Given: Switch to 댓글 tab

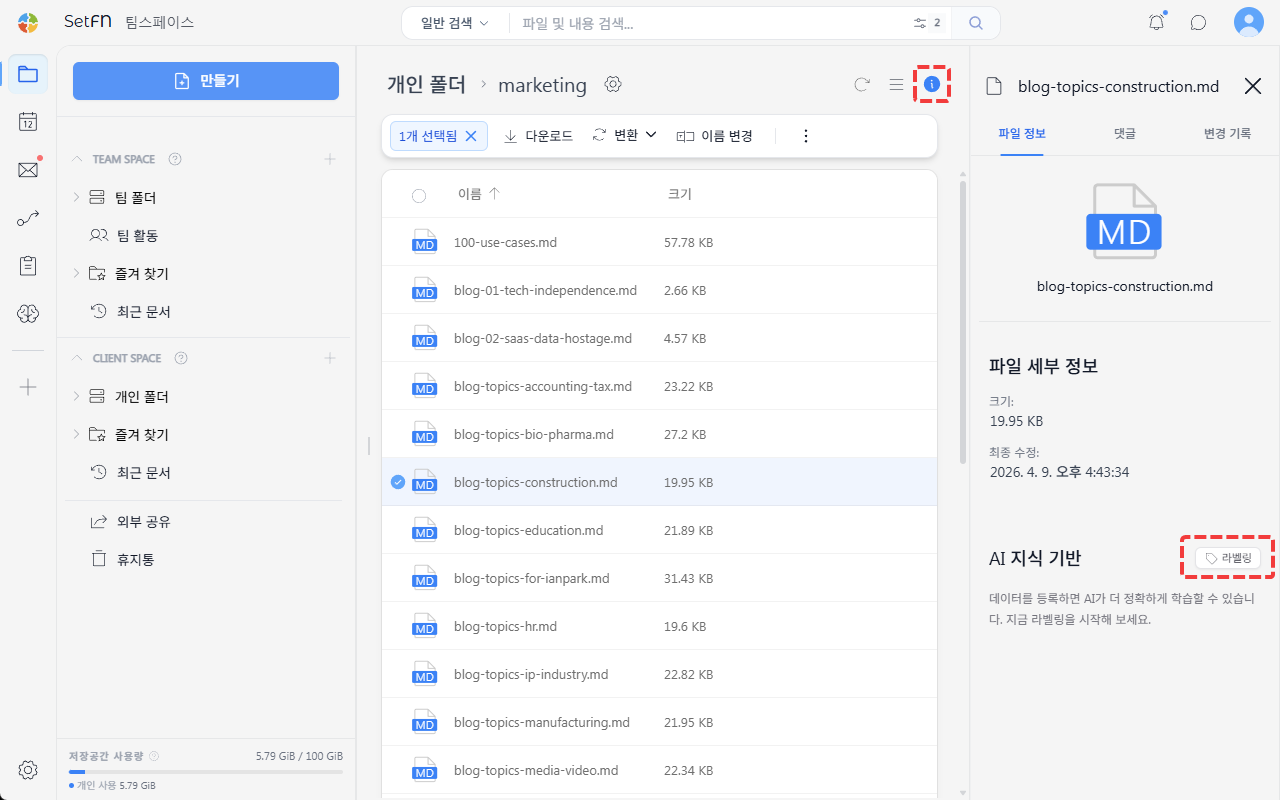Looking at the screenshot, I should point(1124,133).
